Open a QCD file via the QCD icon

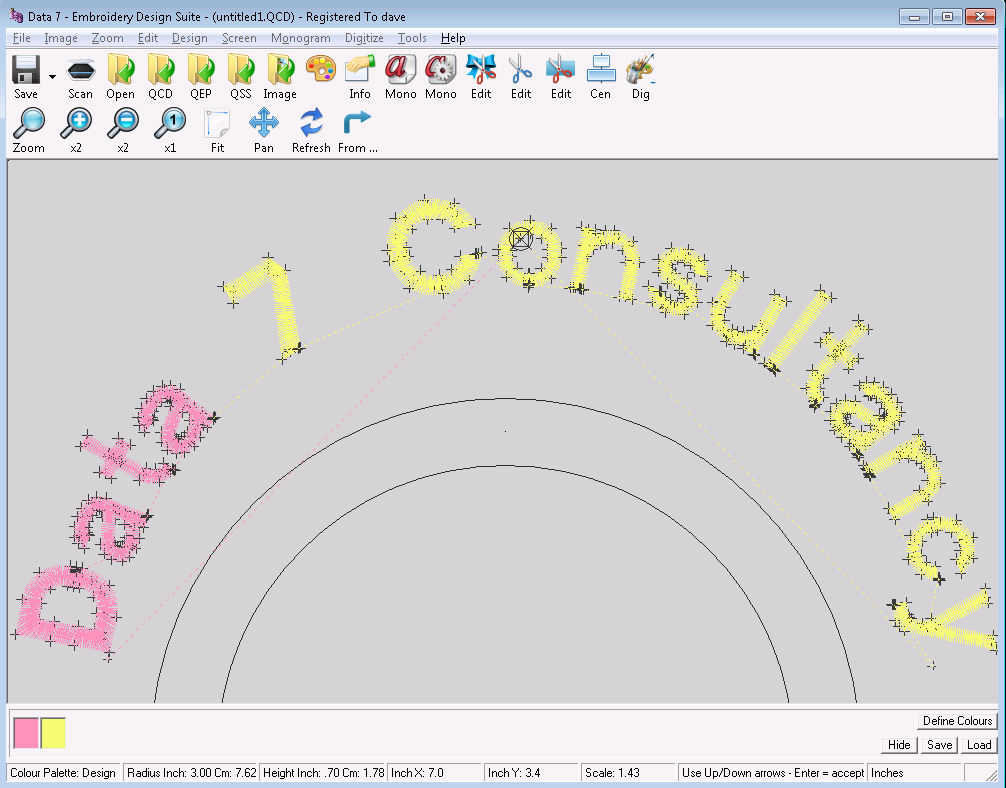click(160, 70)
